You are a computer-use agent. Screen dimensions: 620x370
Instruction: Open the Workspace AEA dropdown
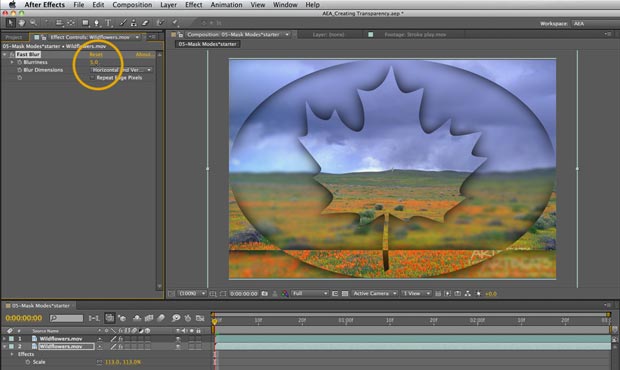pos(595,23)
